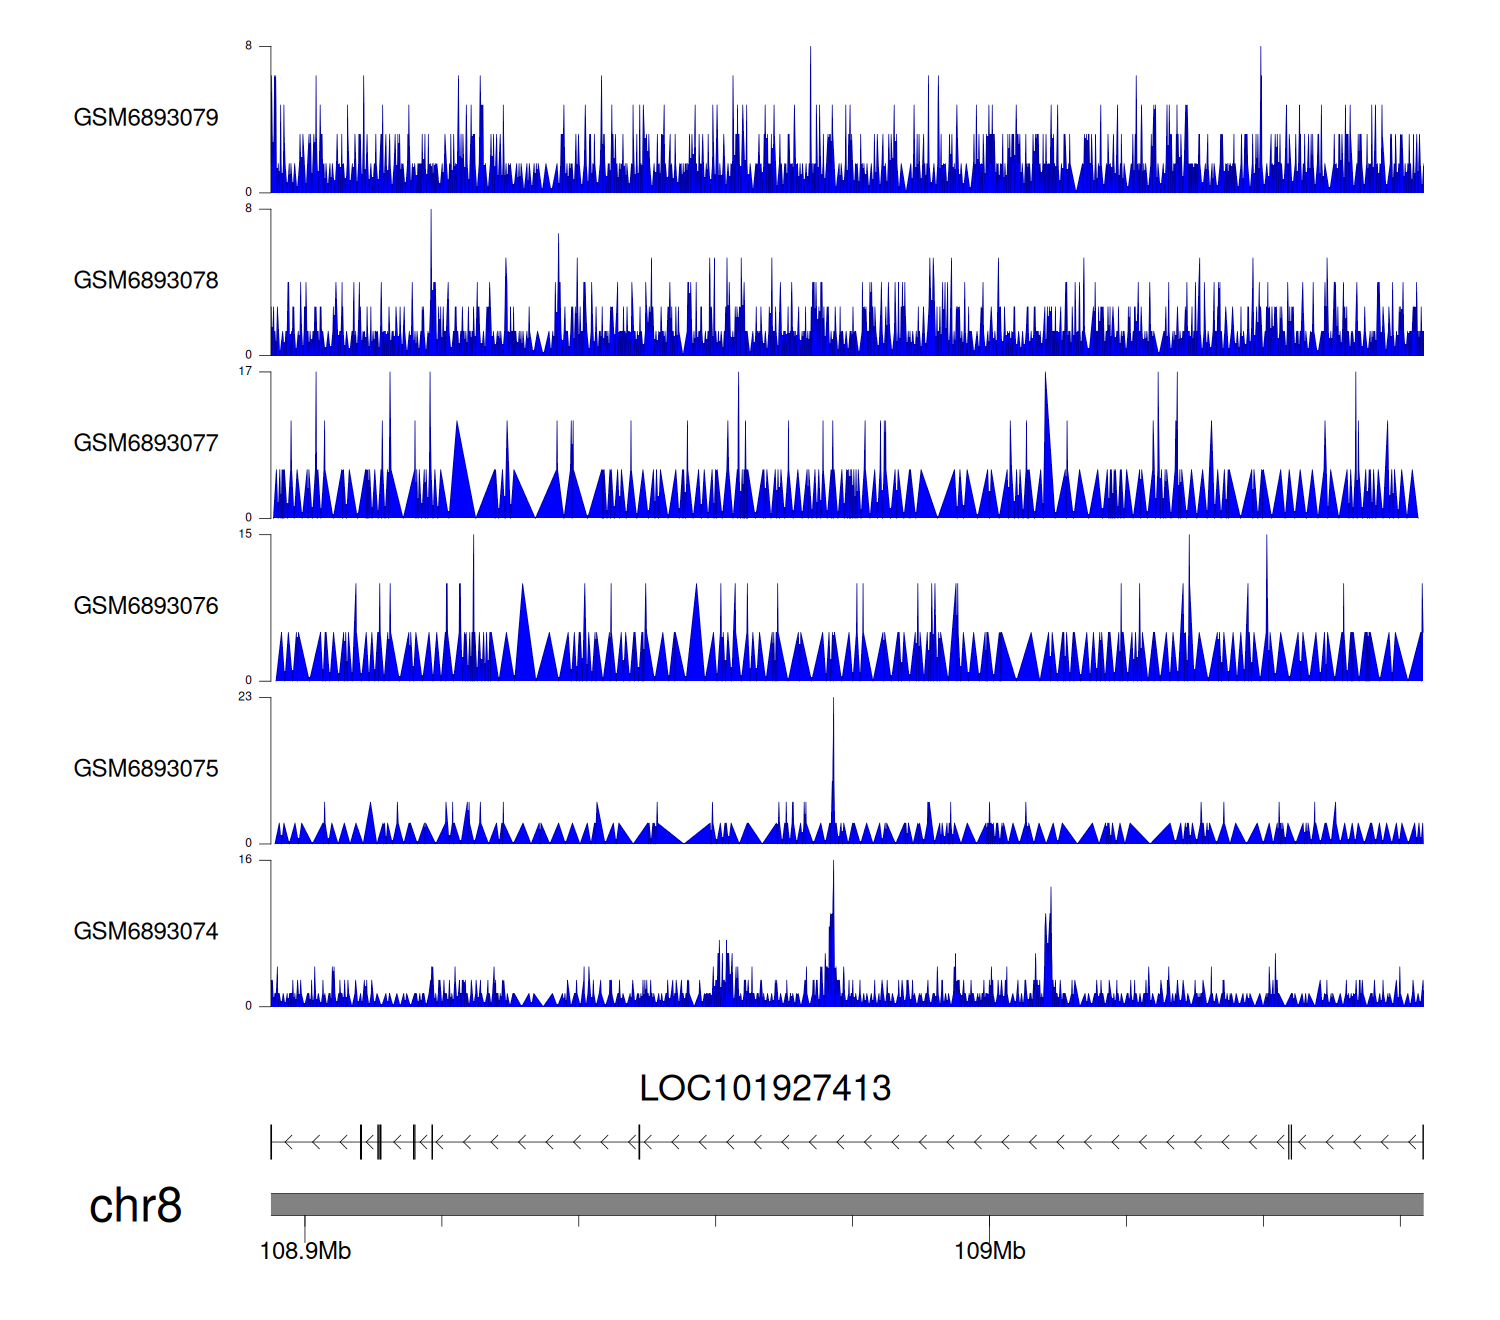Click the LOC101927413 gene name
Viewport: 1500px width, 1320px height.
tap(765, 1088)
